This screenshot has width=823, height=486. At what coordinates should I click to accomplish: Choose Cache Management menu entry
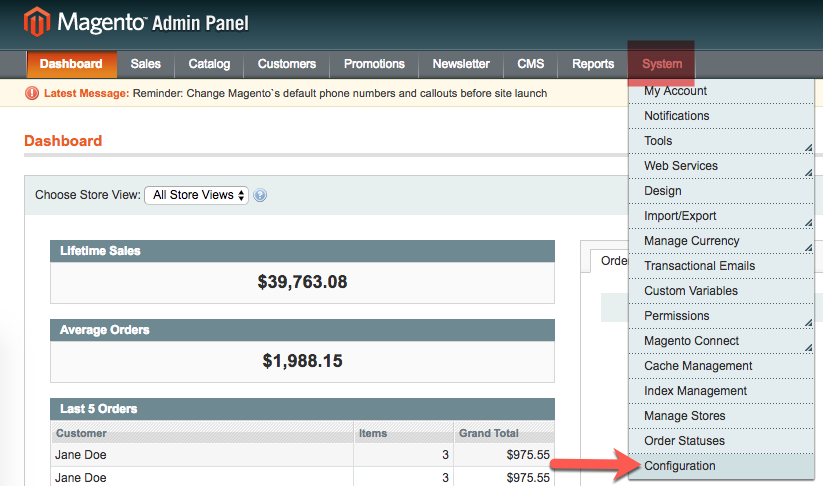[698, 366]
